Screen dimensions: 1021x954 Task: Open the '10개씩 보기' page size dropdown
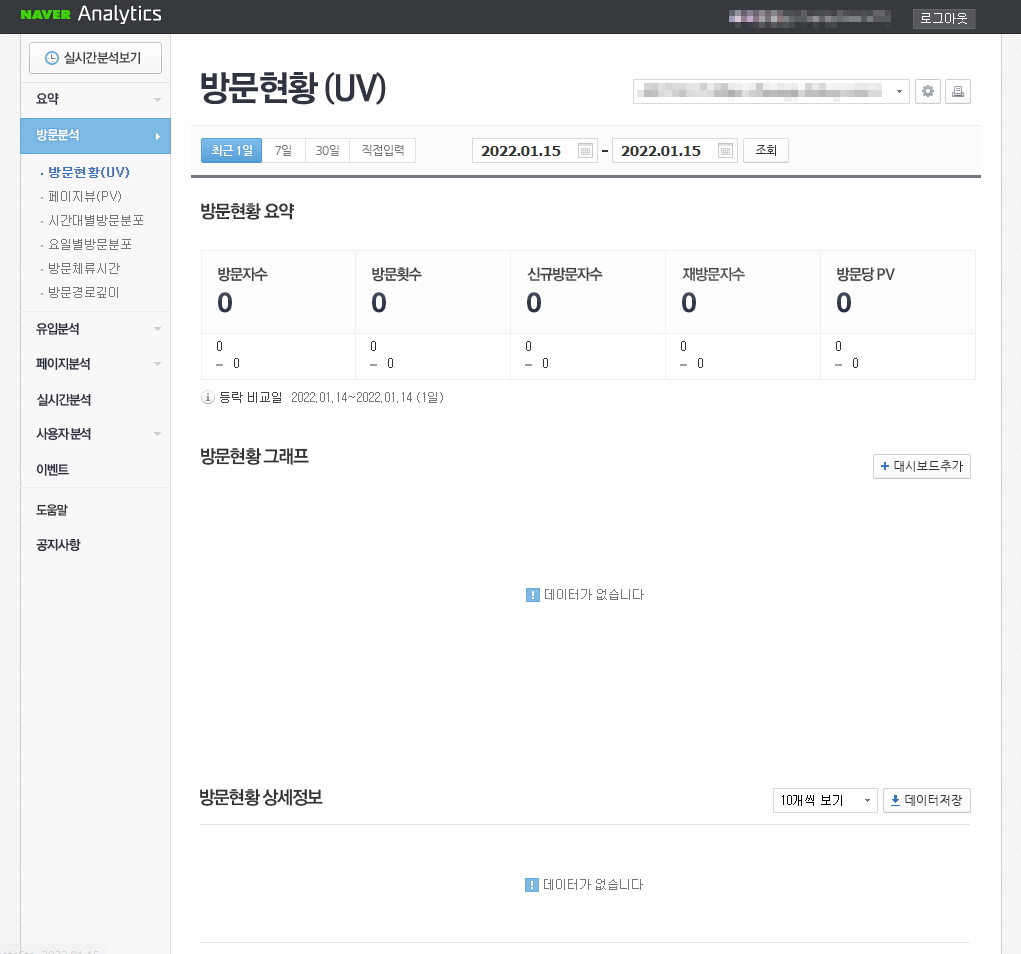coord(824,800)
